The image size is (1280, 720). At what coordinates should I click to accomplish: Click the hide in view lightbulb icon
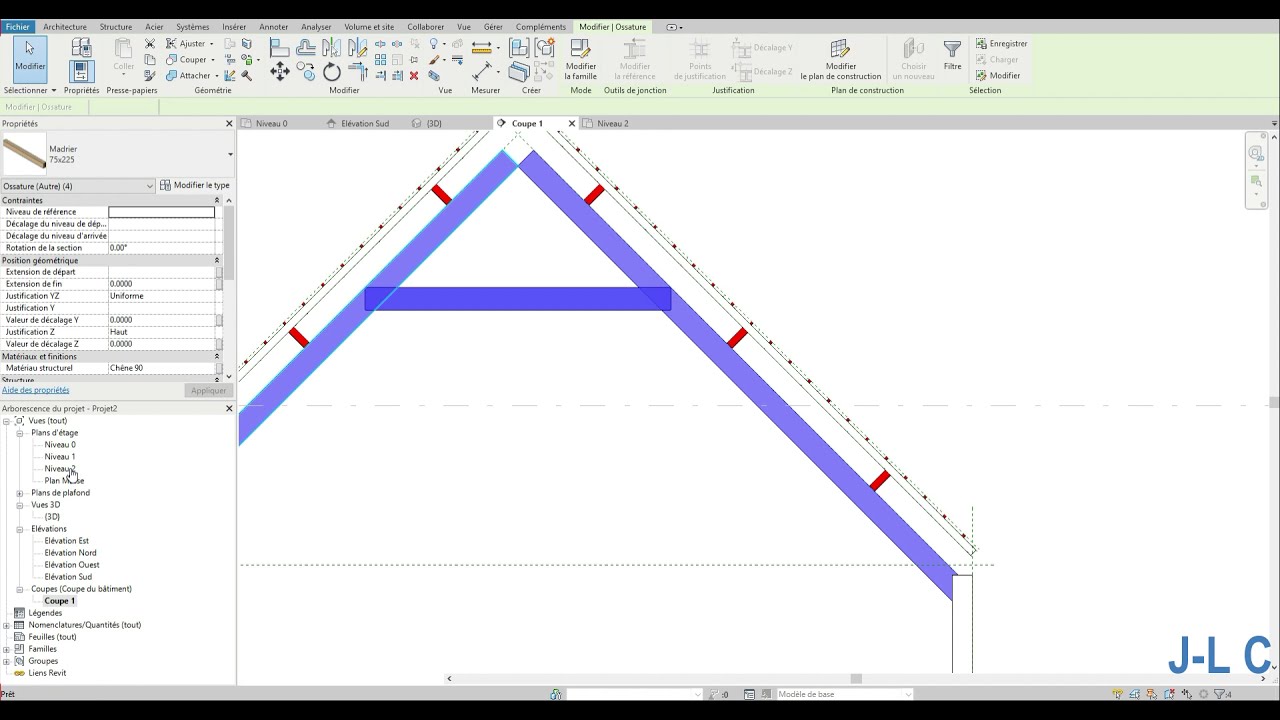pyautogui.click(x=434, y=44)
